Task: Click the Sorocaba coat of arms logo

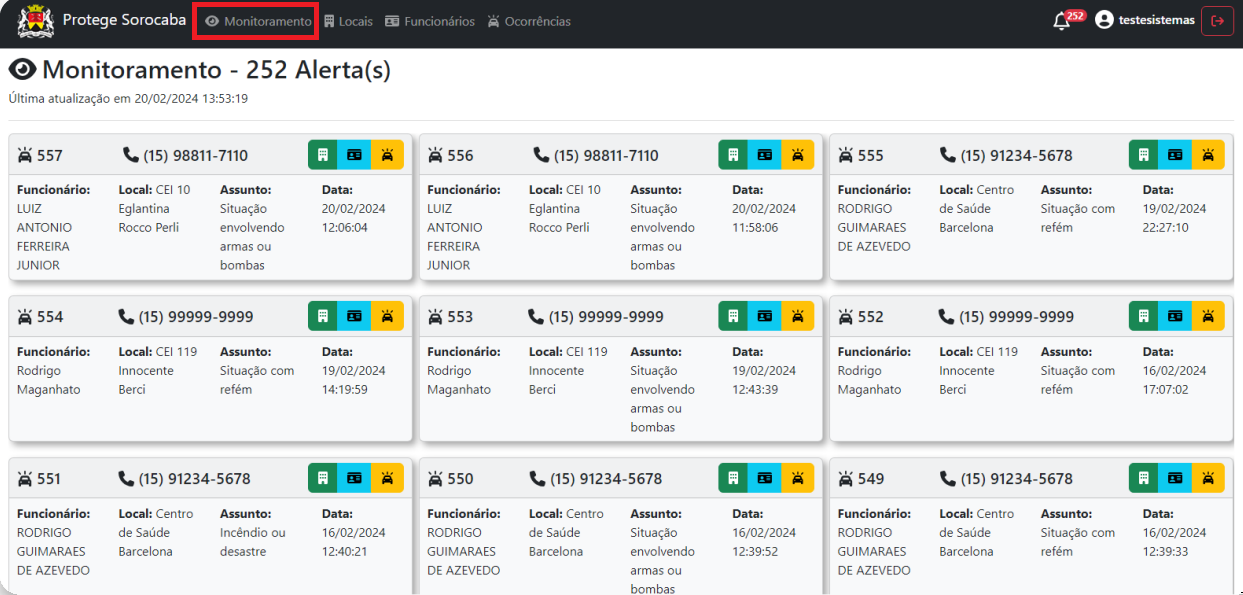Action: point(36,20)
